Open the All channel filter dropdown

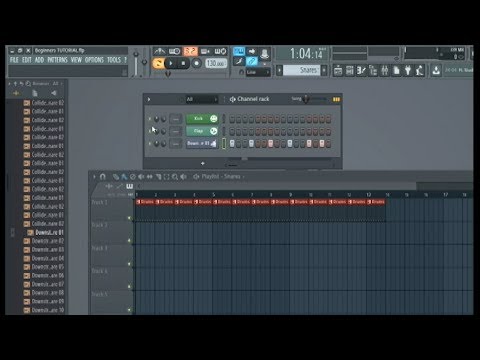(x=201, y=99)
